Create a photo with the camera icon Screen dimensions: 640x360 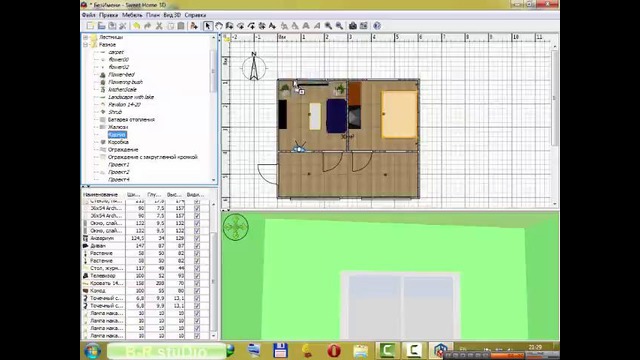click(353, 26)
